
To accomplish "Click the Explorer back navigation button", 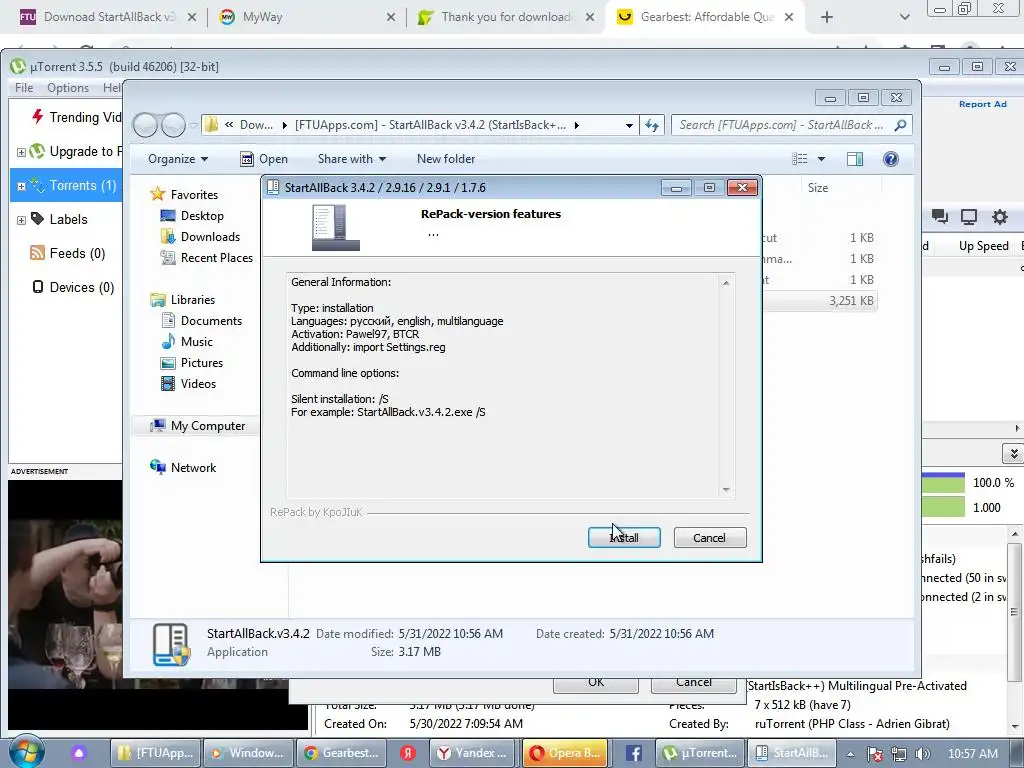I will [145, 125].
